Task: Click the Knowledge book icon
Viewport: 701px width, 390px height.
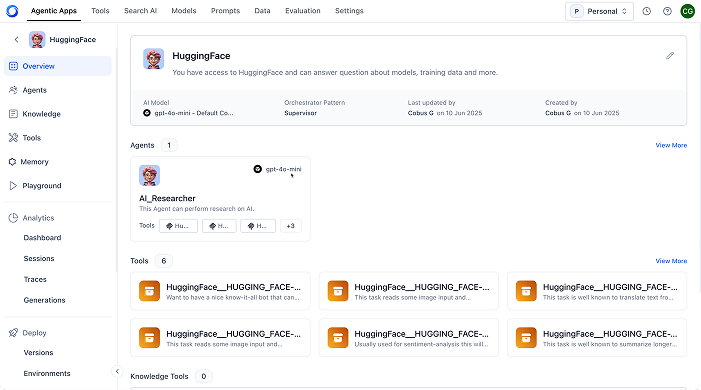Action: [13, 114]
